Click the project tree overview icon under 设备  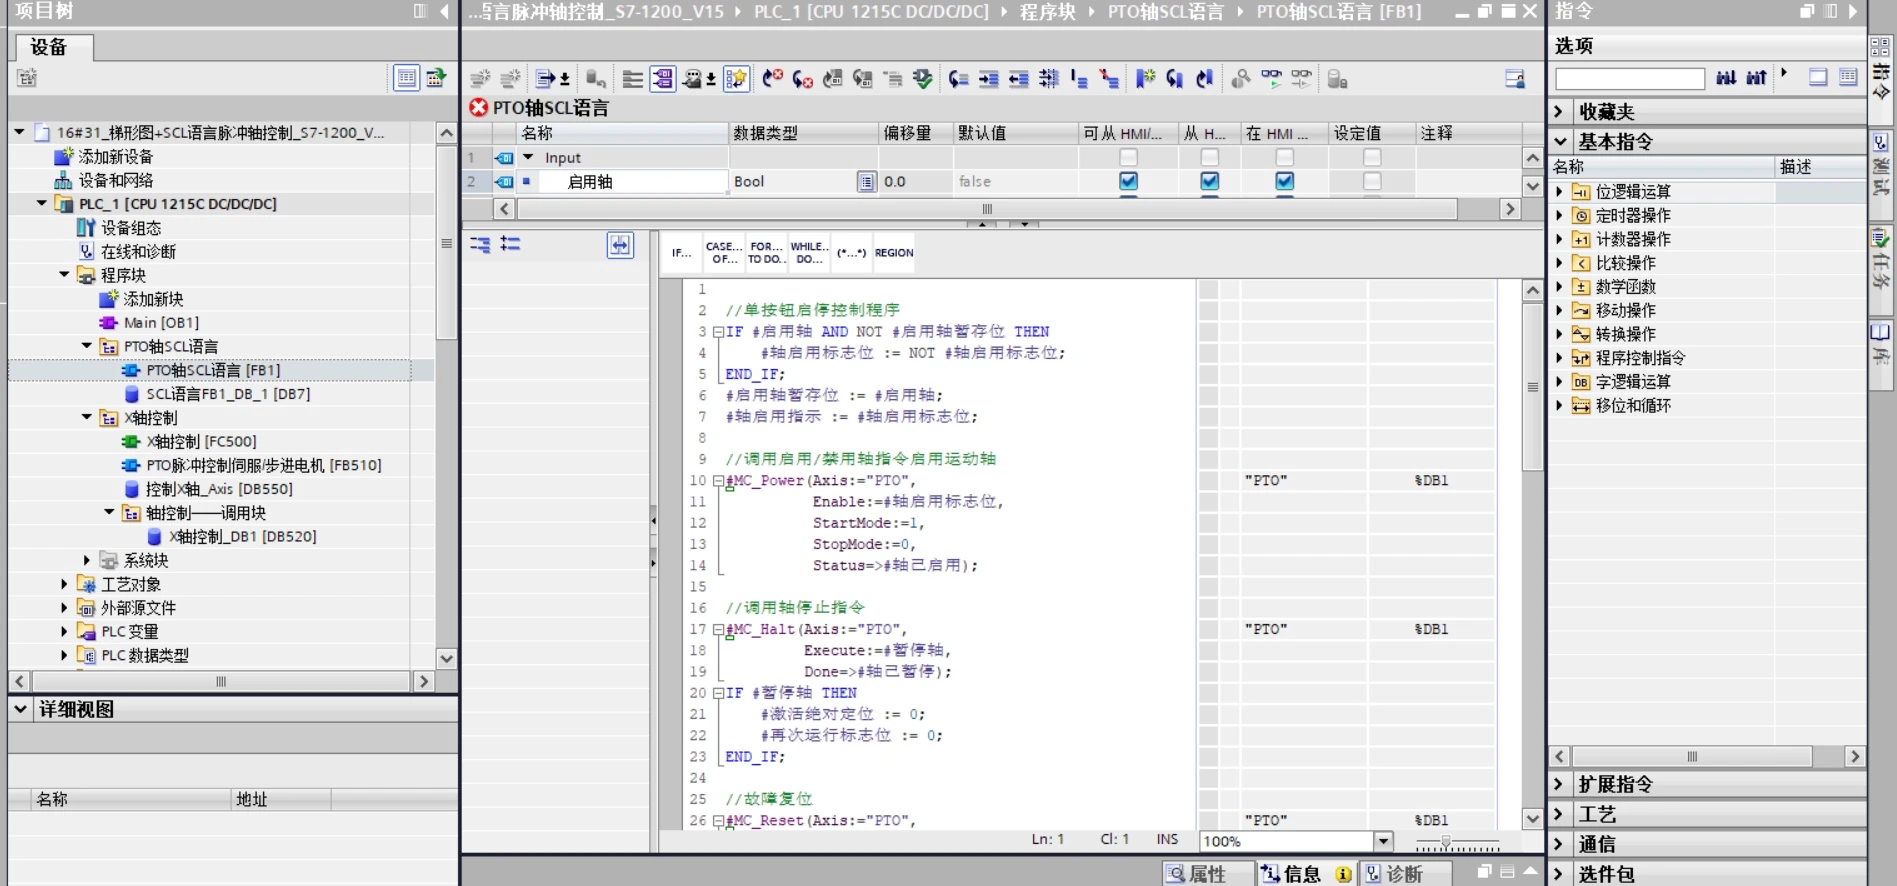pos(407,78)
